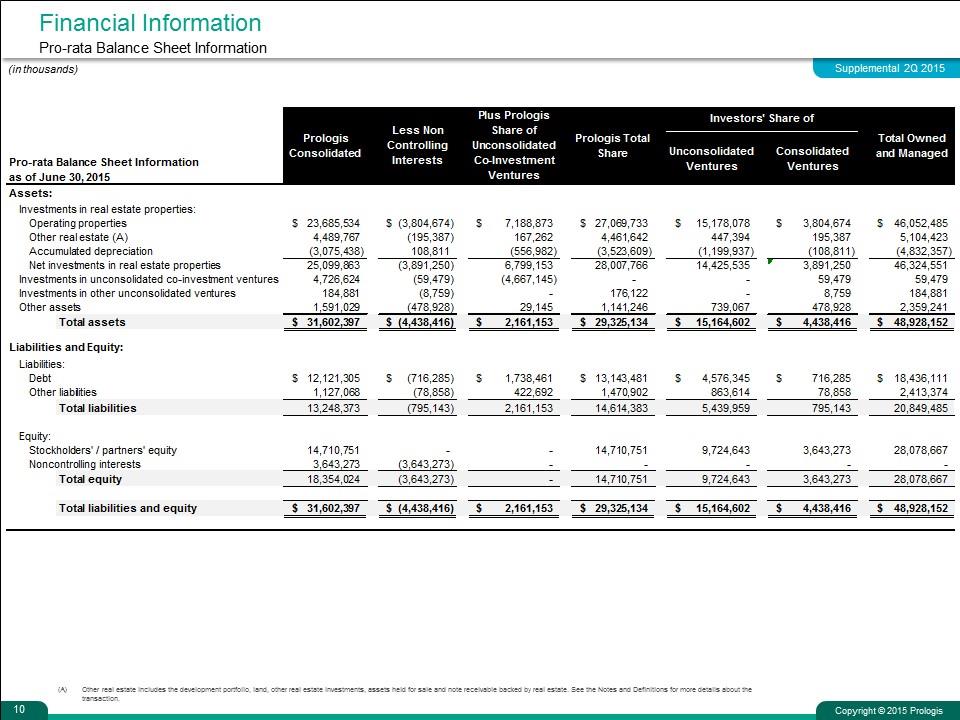Click the 'as of June 30, 2015' label
The image size is (960, 720).
(59, 178)
